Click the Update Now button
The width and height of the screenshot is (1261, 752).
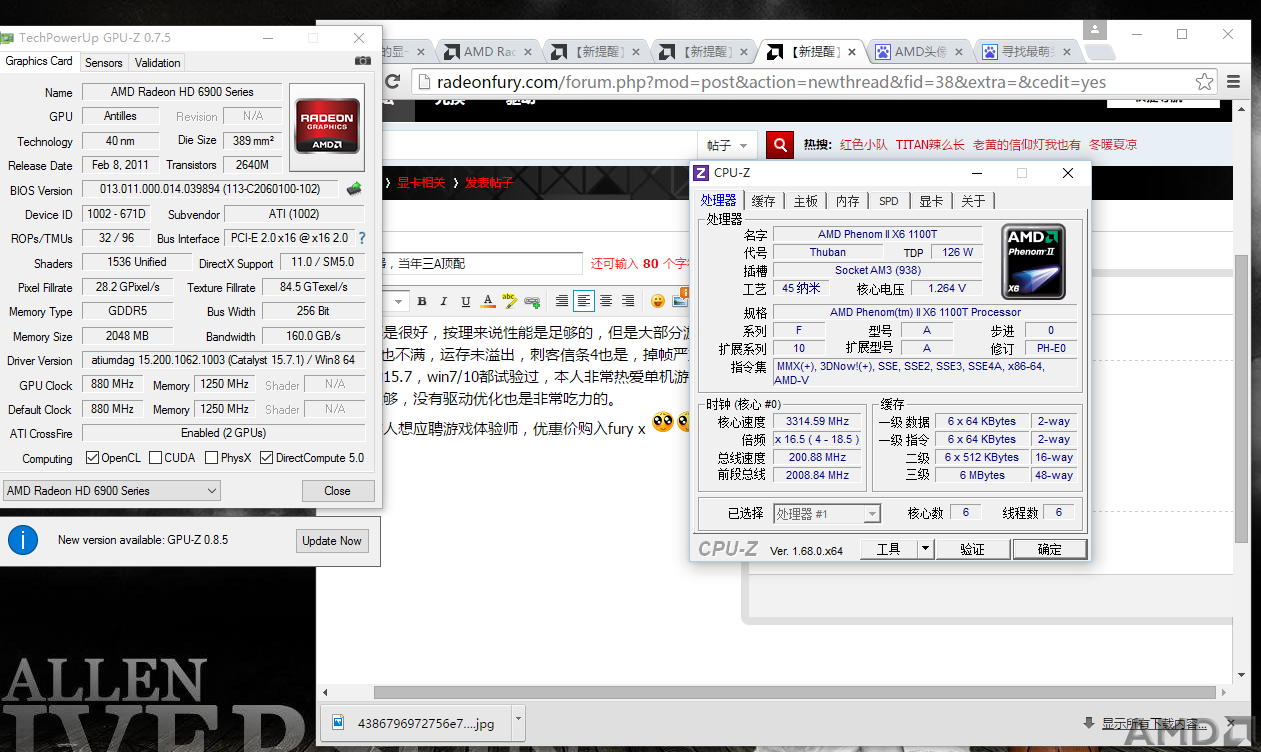click(x=332, y=541)
